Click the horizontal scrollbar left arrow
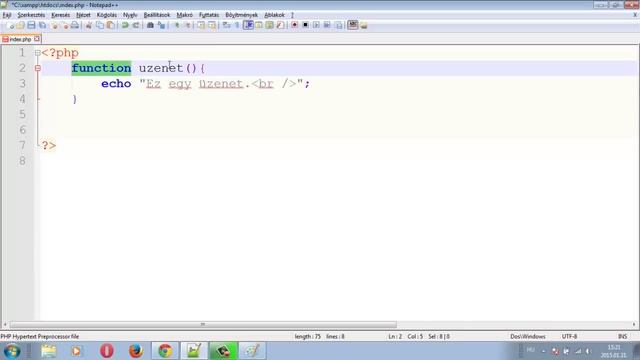 point(5,324)
